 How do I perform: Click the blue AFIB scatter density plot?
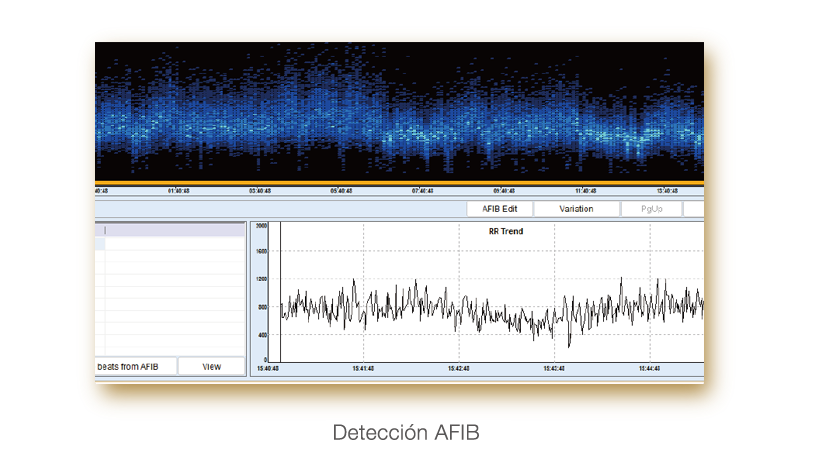coord(399,111)
